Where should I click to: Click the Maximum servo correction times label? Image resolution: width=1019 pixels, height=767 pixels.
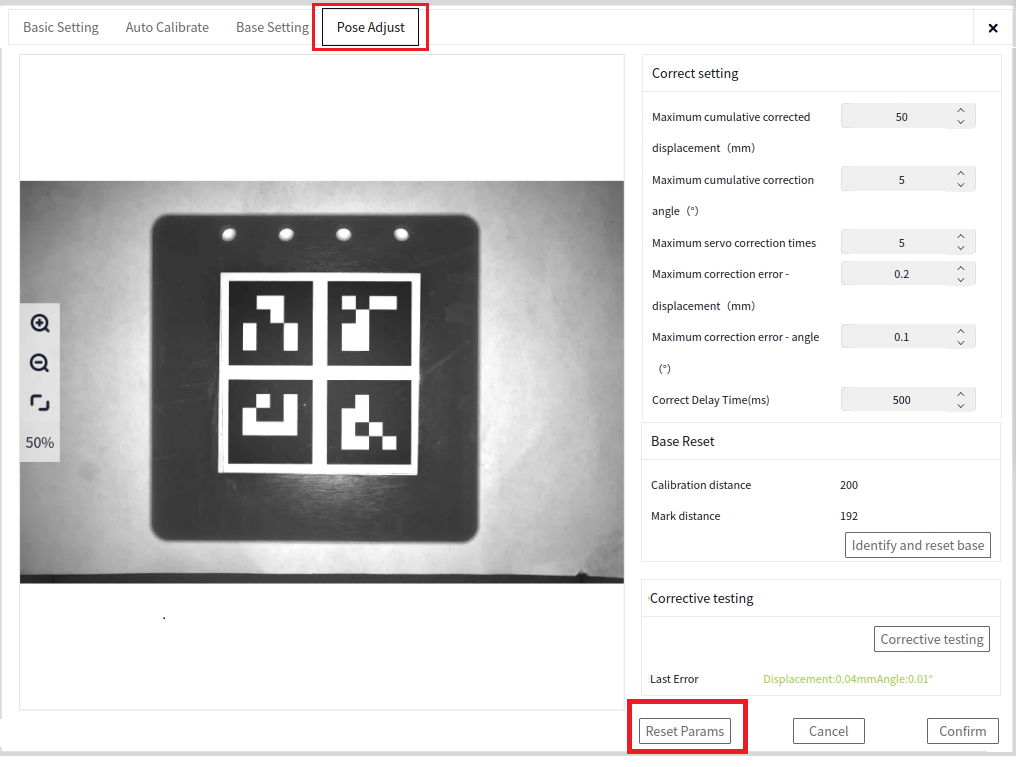click(x=734, y=243)
